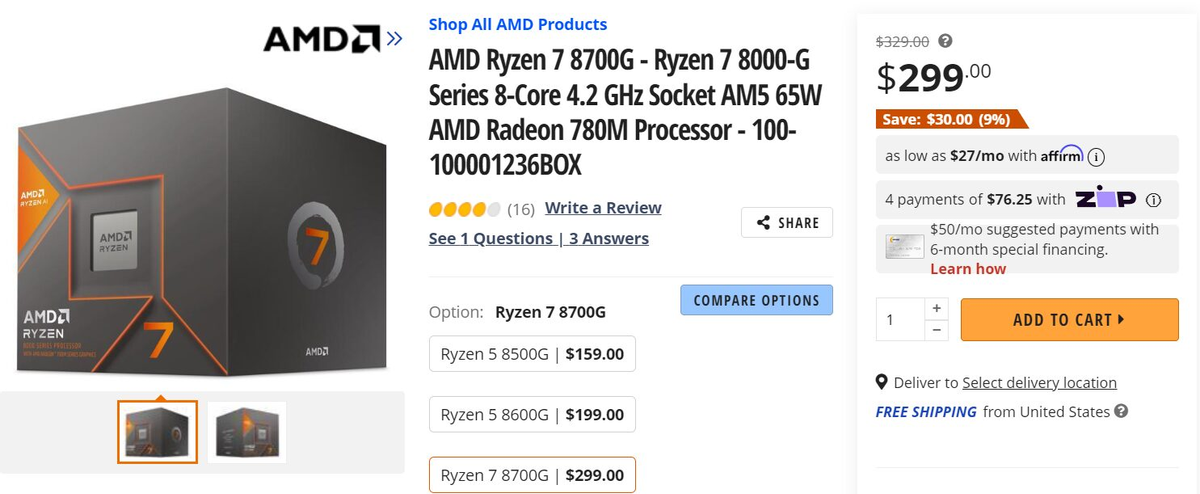
Task: Open the Zip payments info icon
Action: 1153,199
